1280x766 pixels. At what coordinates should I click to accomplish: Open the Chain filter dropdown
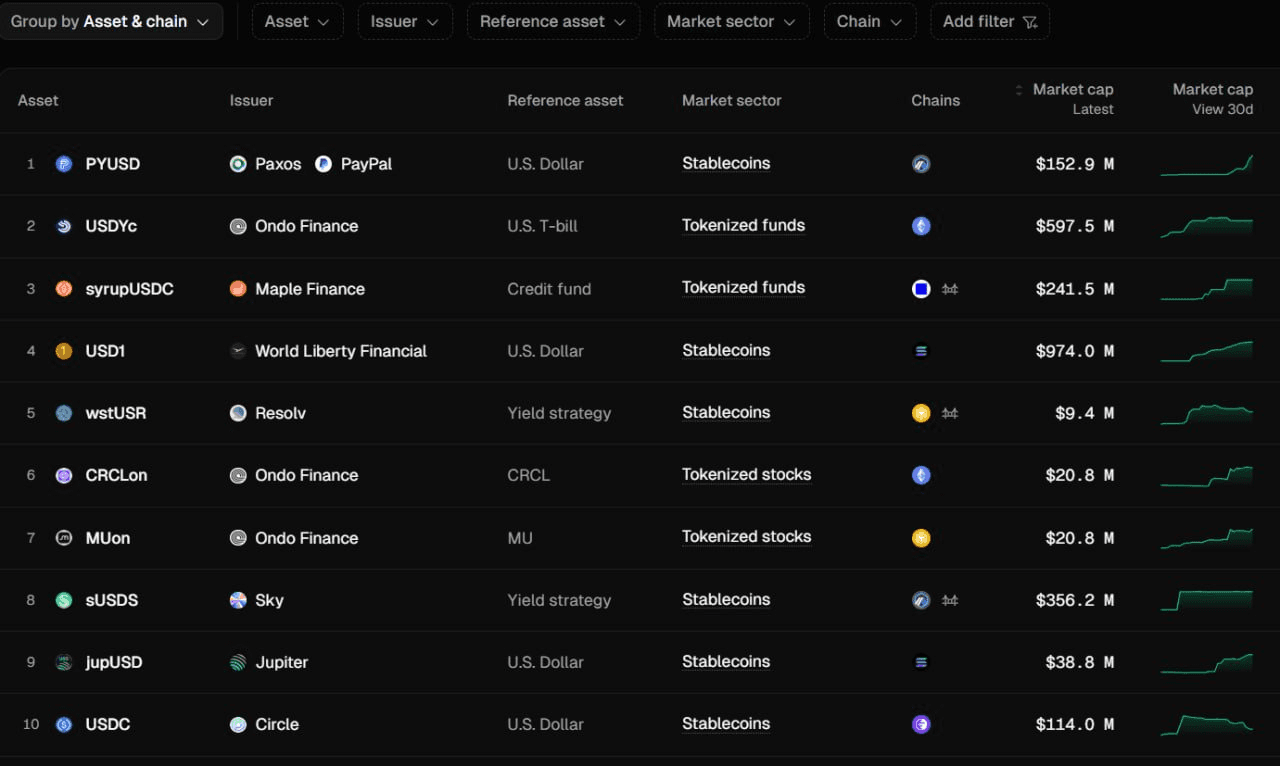point(869,22)
